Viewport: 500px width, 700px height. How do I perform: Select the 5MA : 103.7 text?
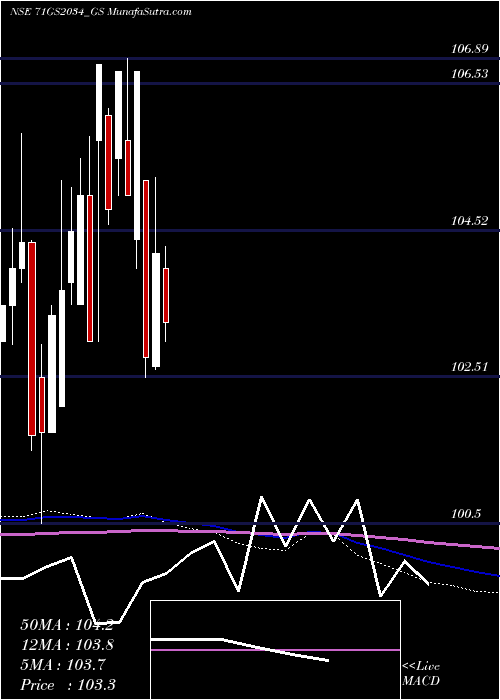63,665
